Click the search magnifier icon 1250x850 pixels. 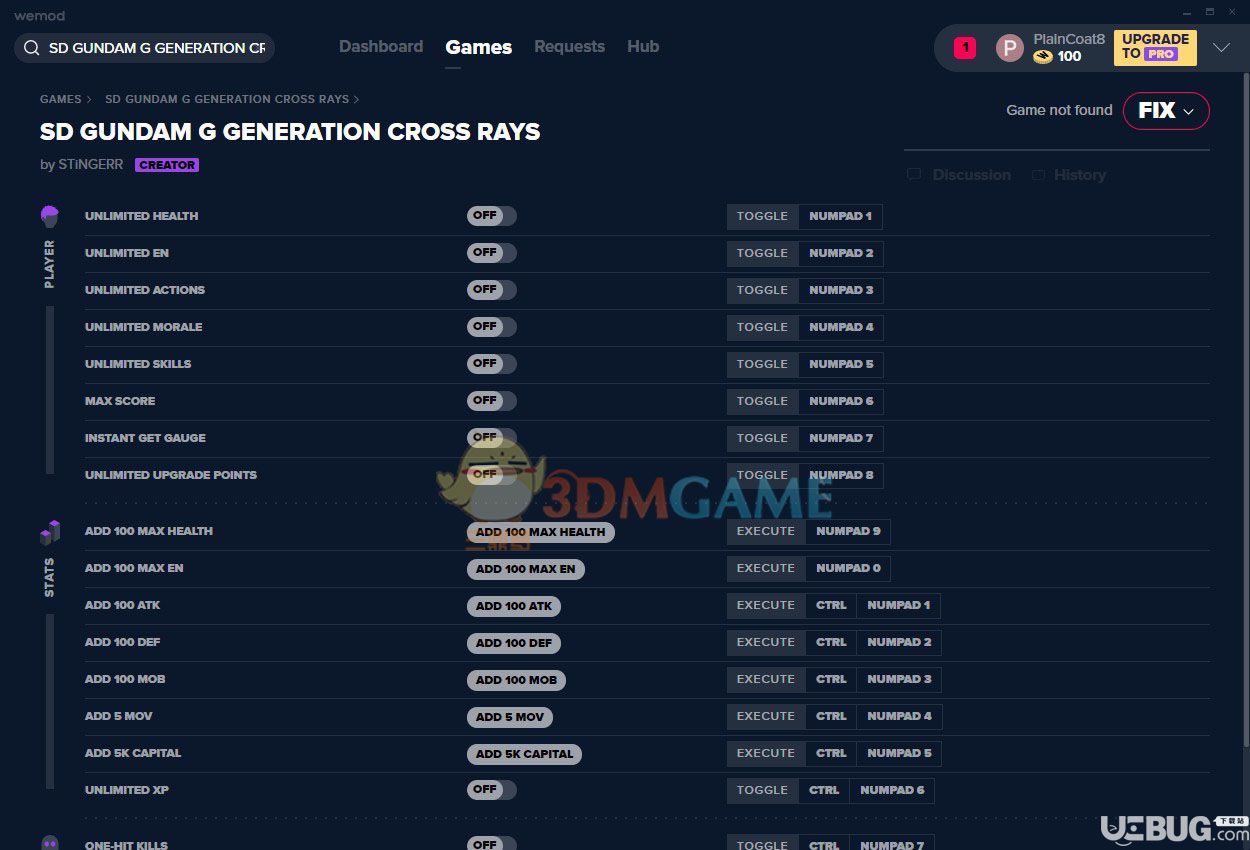[x=32, y=48]
